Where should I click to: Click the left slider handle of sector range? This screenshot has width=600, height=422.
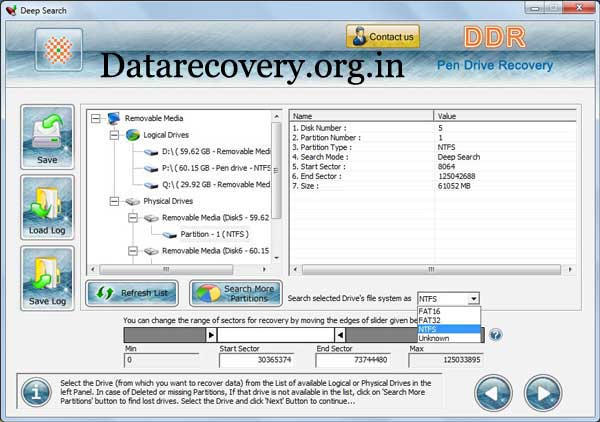point(211,335)
